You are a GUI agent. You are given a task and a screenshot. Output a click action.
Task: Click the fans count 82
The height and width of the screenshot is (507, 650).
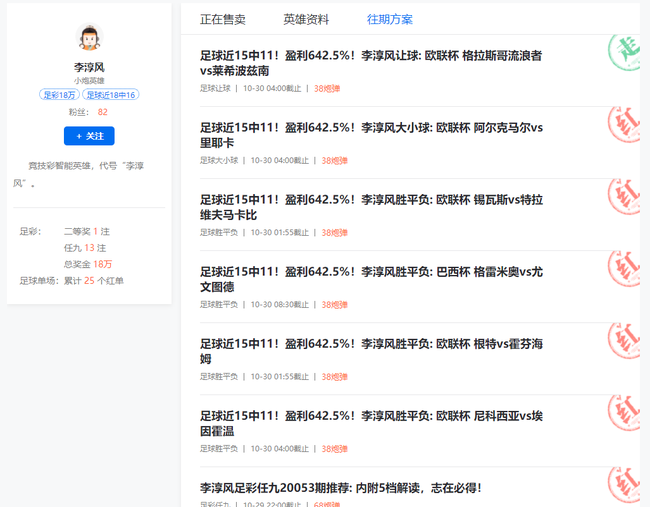tap(102, 112)
